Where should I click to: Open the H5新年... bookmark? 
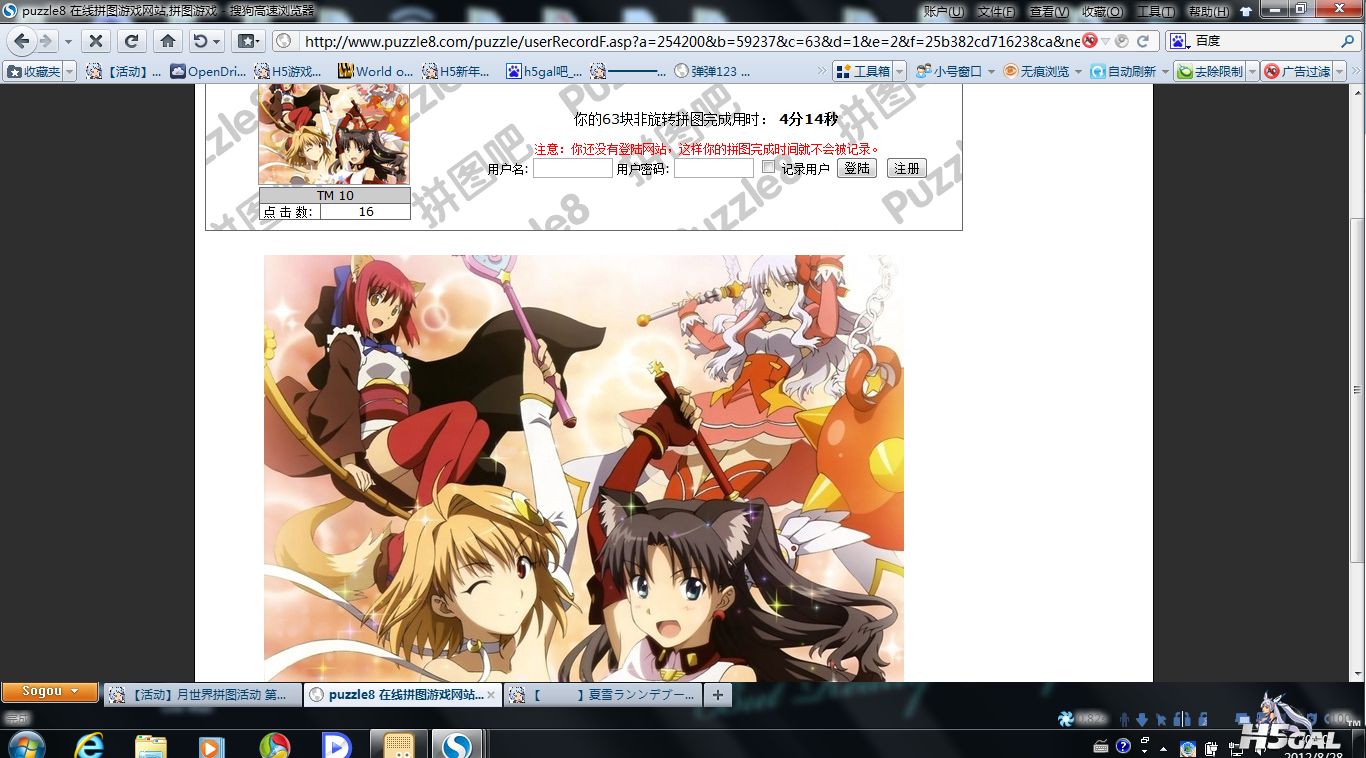point(457,71)
